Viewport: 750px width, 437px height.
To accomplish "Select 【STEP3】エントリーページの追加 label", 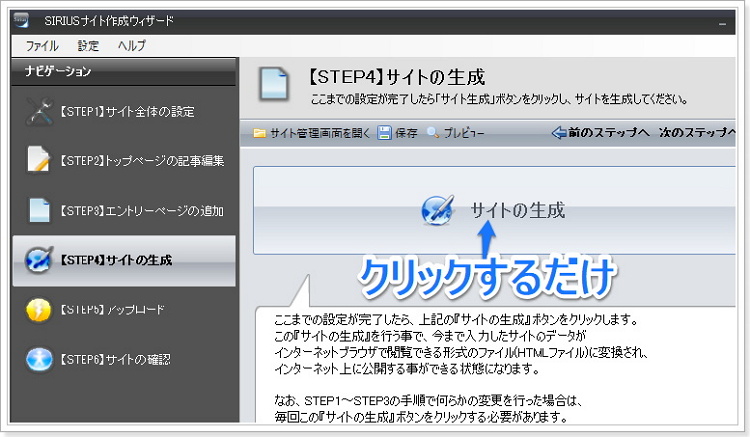I will 142,211.
